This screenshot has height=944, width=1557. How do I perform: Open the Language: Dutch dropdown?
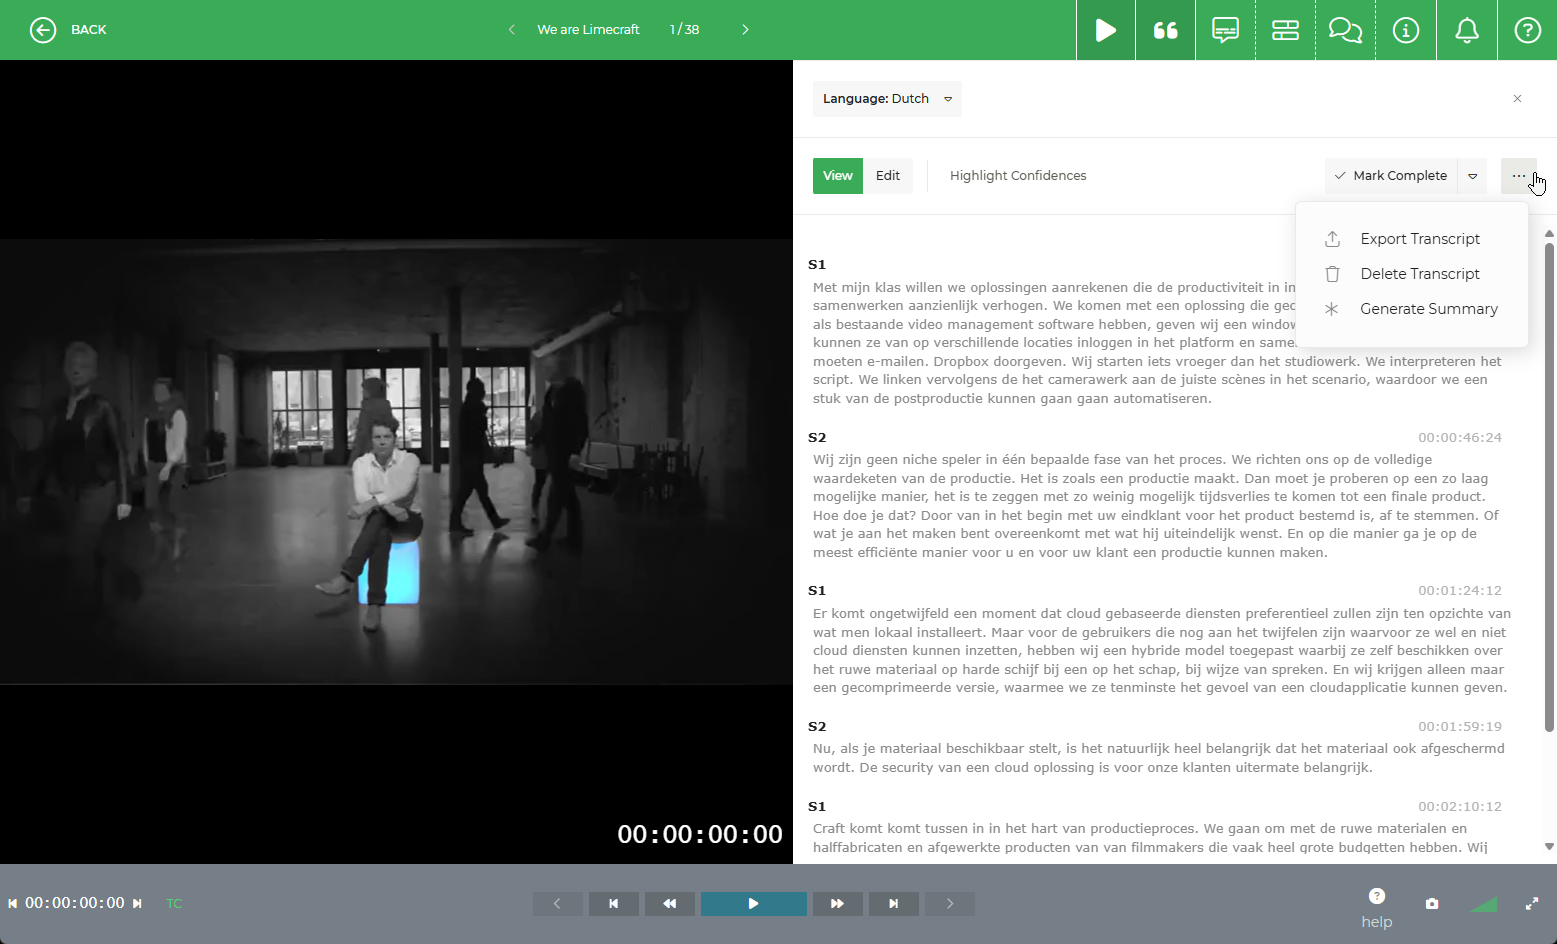pos(886,98)
